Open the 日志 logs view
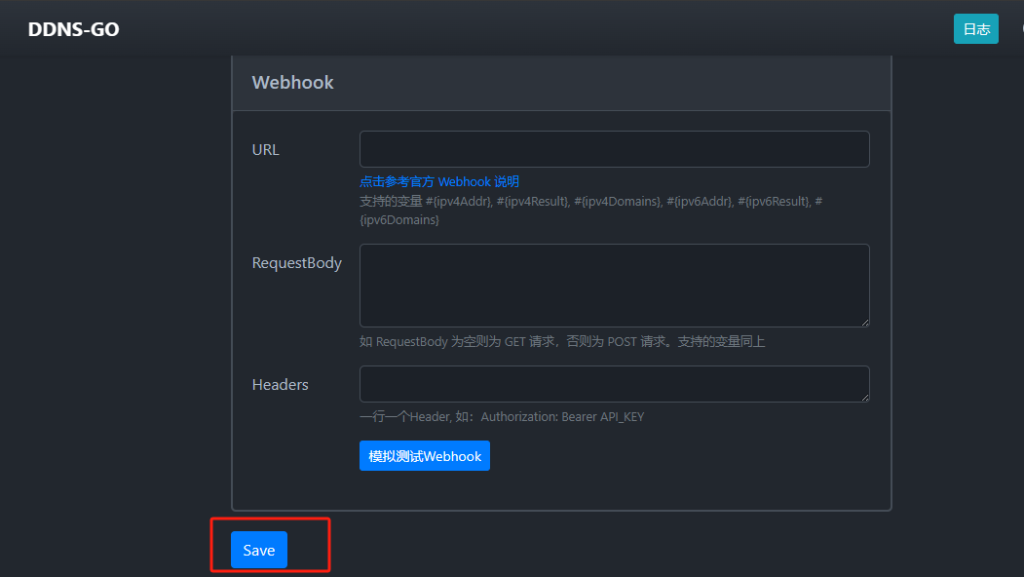Viewport: 1024px width, 577px height. pyautogui.click(x=975, y=29)
